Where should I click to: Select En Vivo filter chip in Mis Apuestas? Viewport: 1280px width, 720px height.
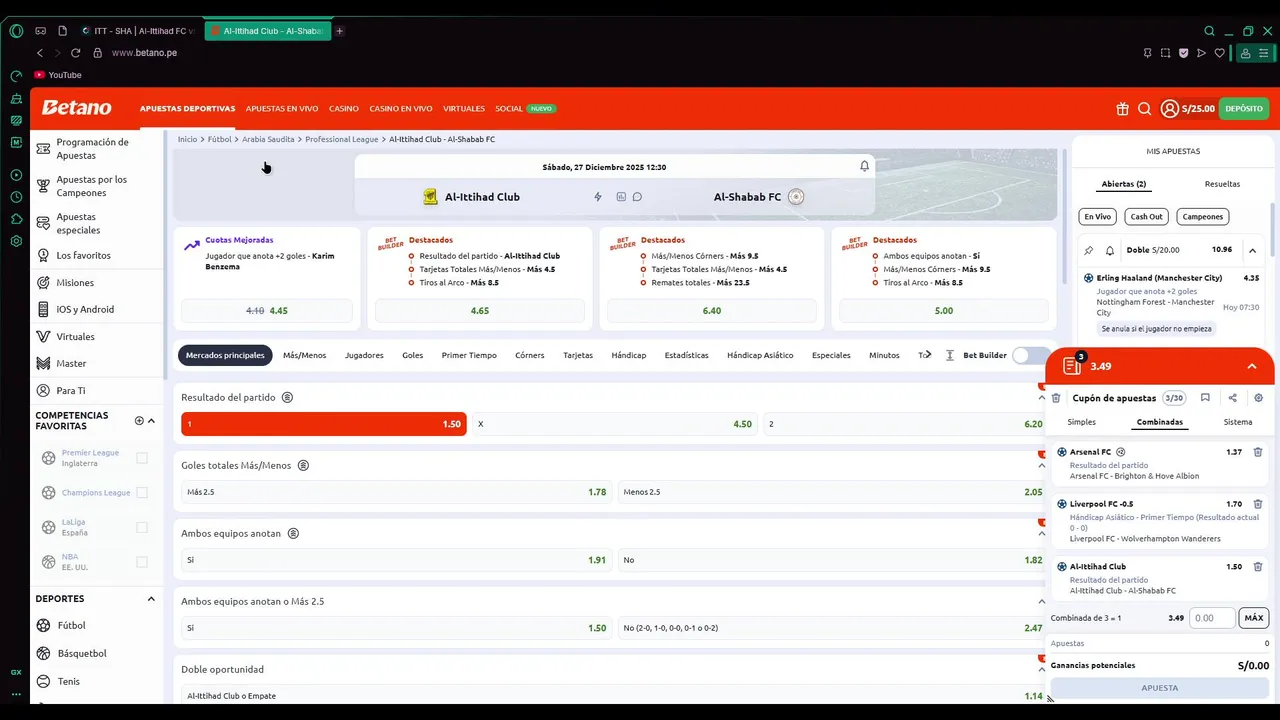1097,216
